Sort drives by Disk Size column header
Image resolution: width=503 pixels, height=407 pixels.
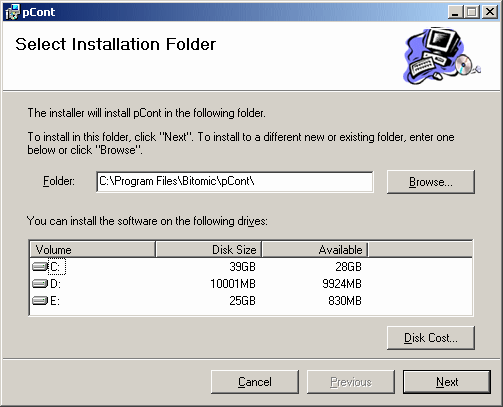(x=209, y=250)
